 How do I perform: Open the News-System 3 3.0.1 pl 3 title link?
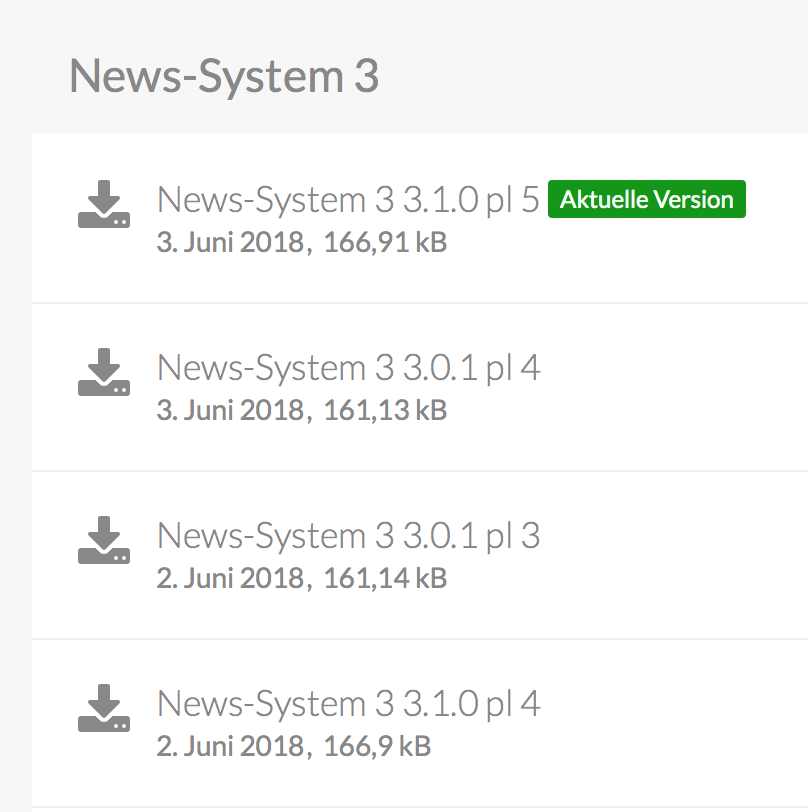click(x=348, y=536)
